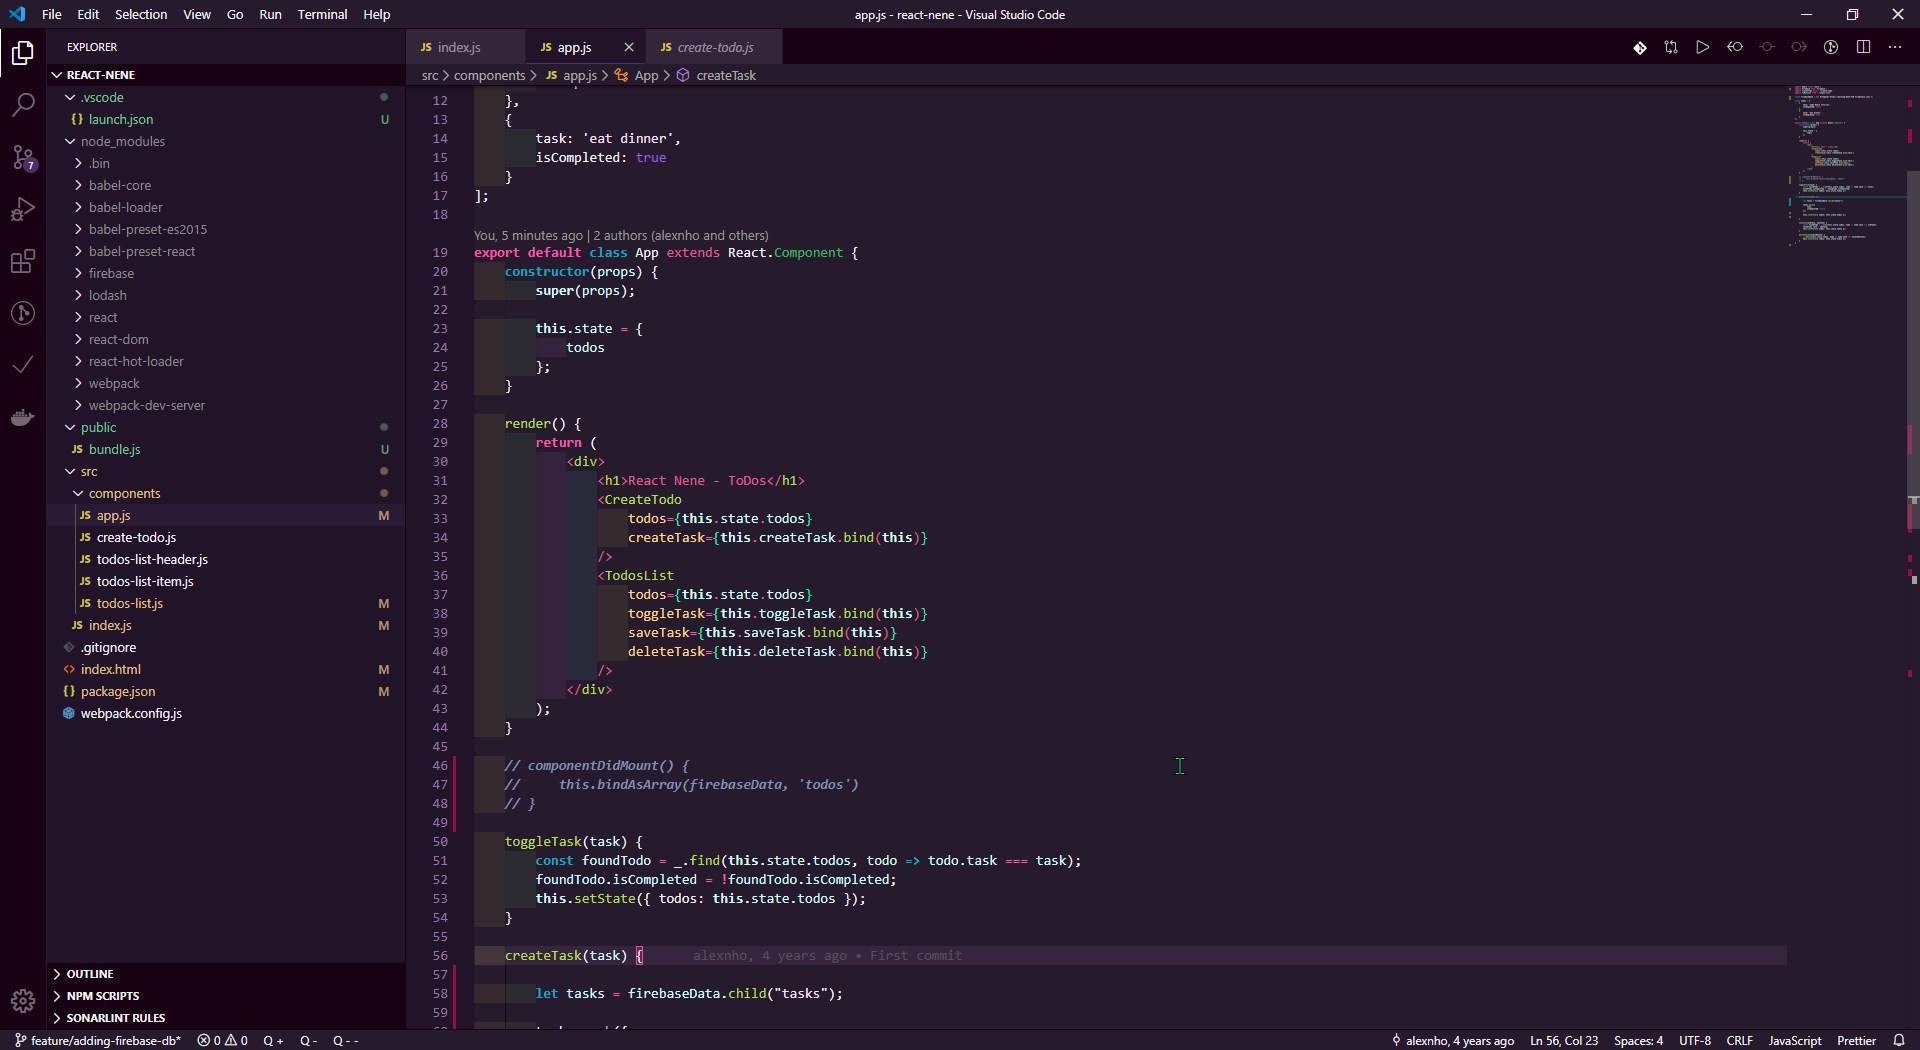Switch git branch feature/adding-firebase-db
This screenshot has height=1050, width=1920.
98,1040
